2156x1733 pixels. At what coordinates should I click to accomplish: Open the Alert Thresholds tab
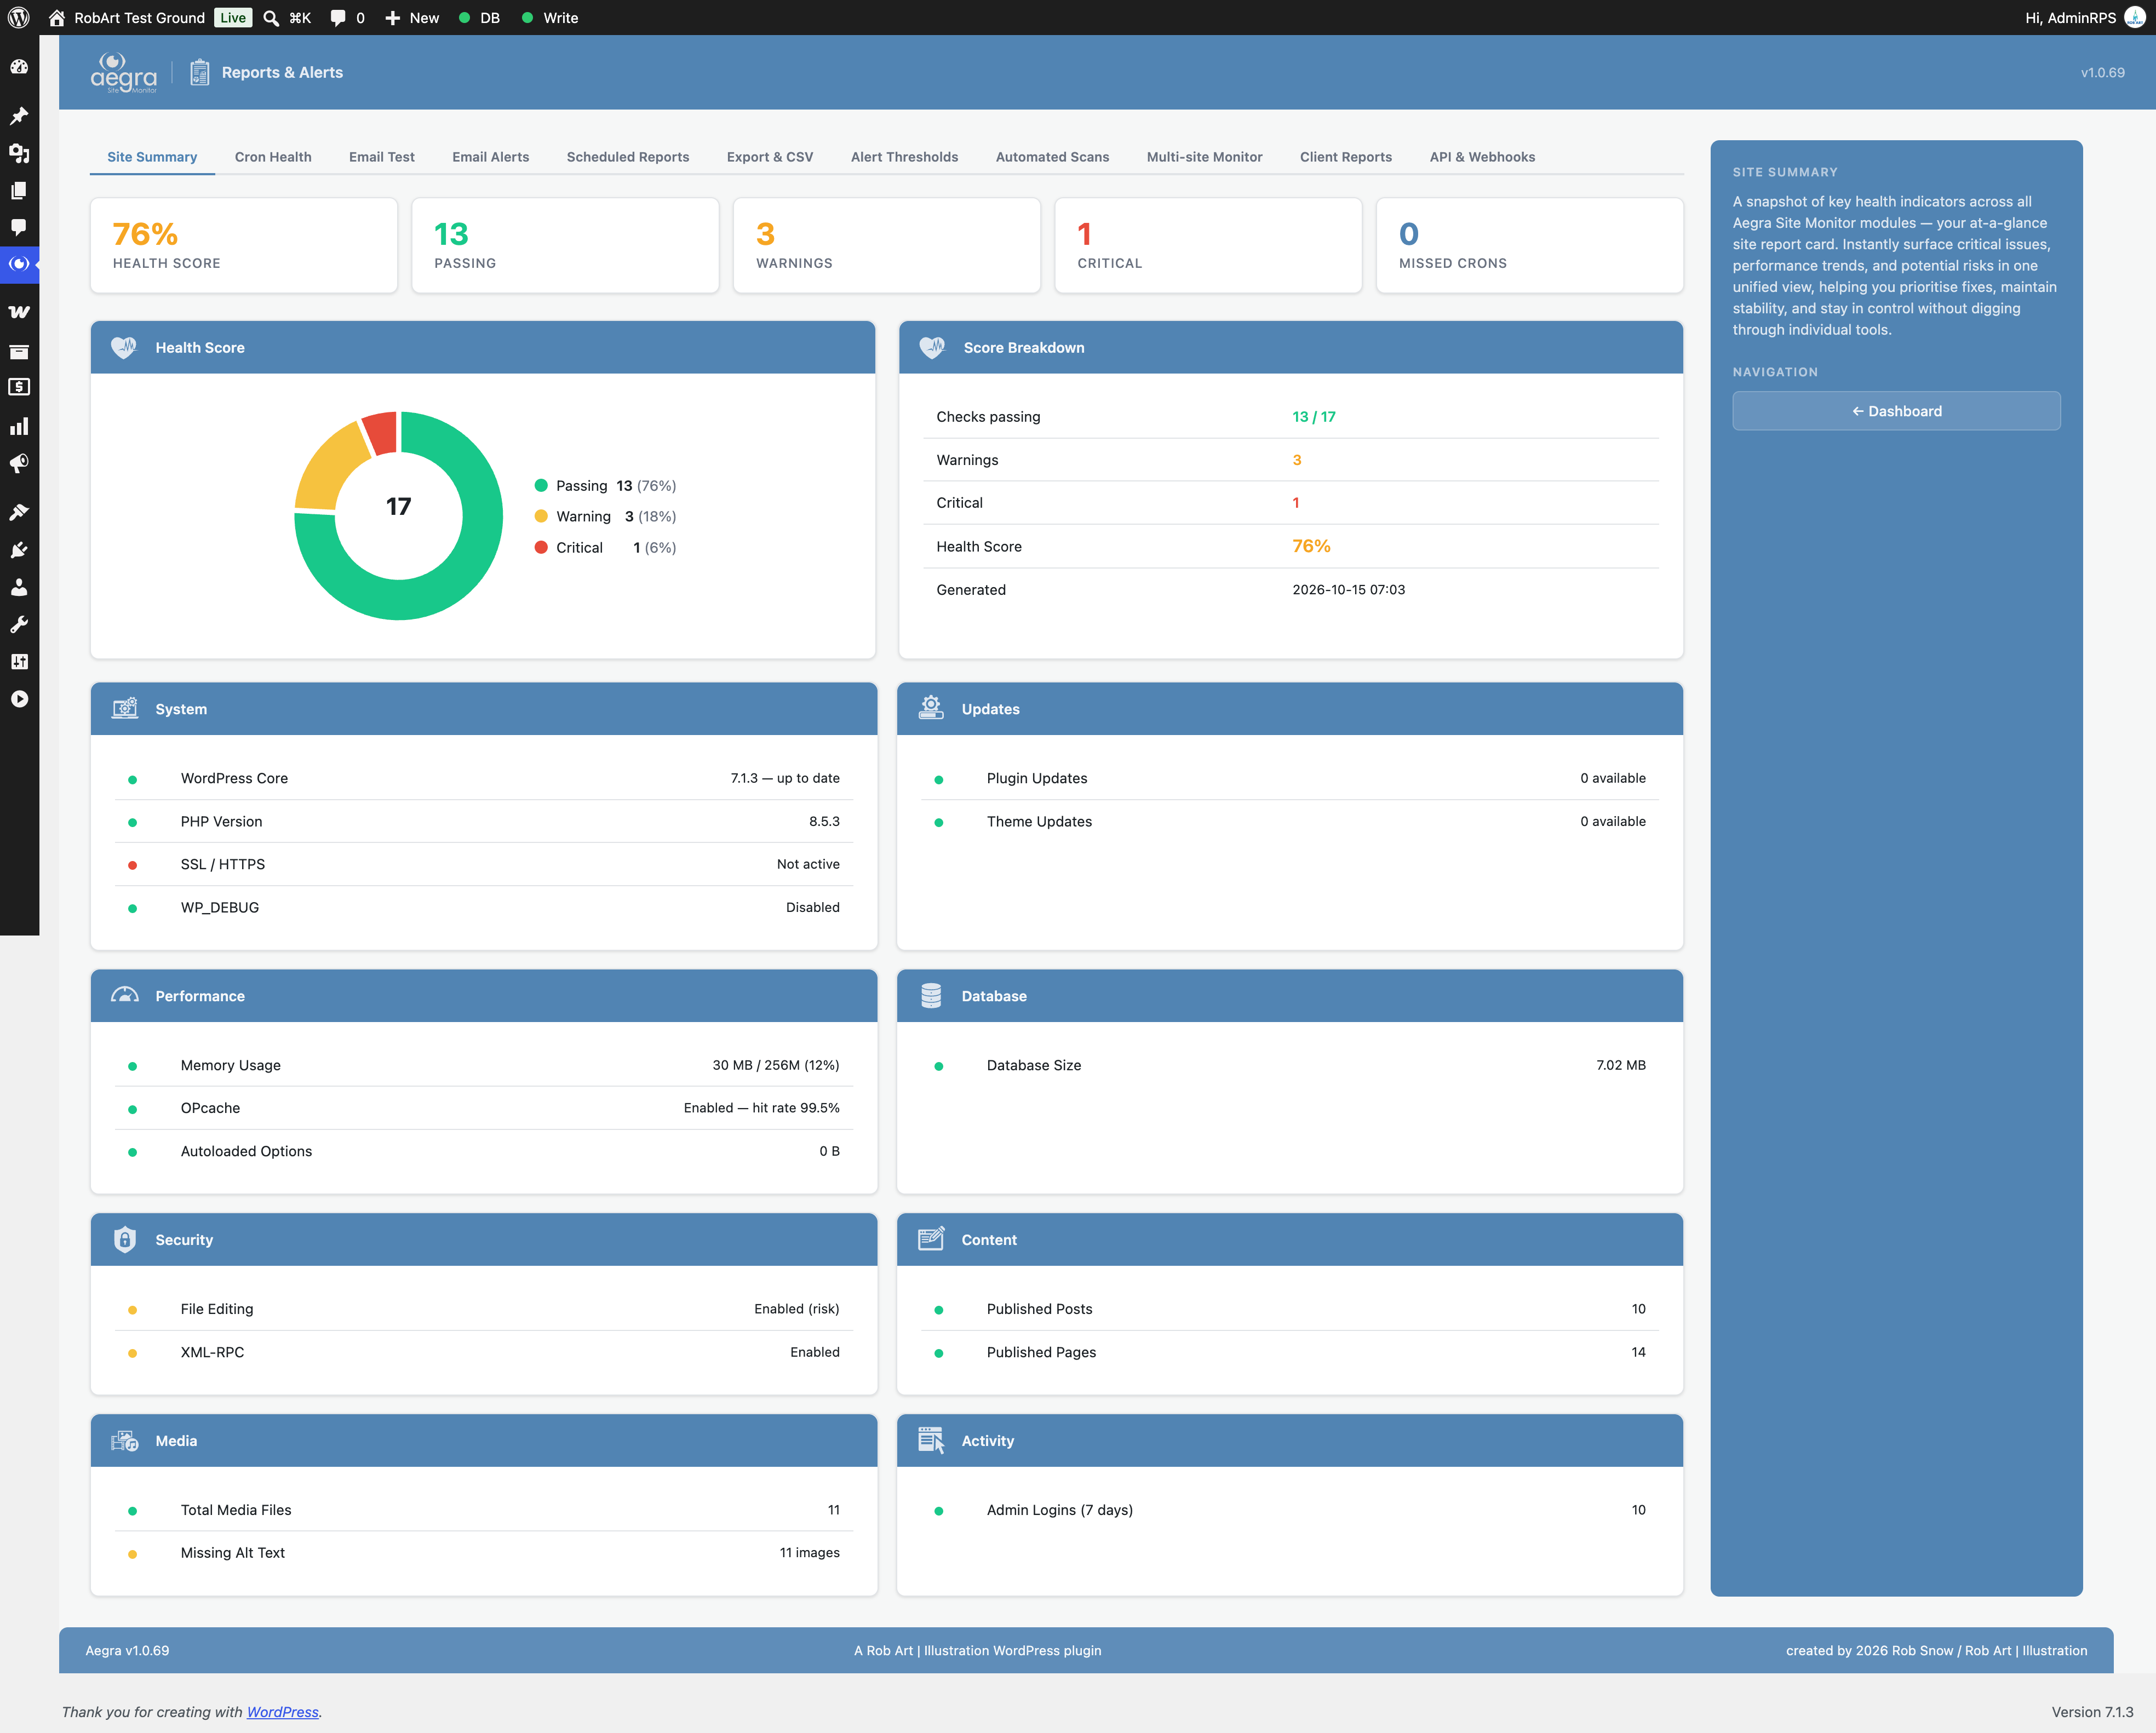click(x=904, y=157)
